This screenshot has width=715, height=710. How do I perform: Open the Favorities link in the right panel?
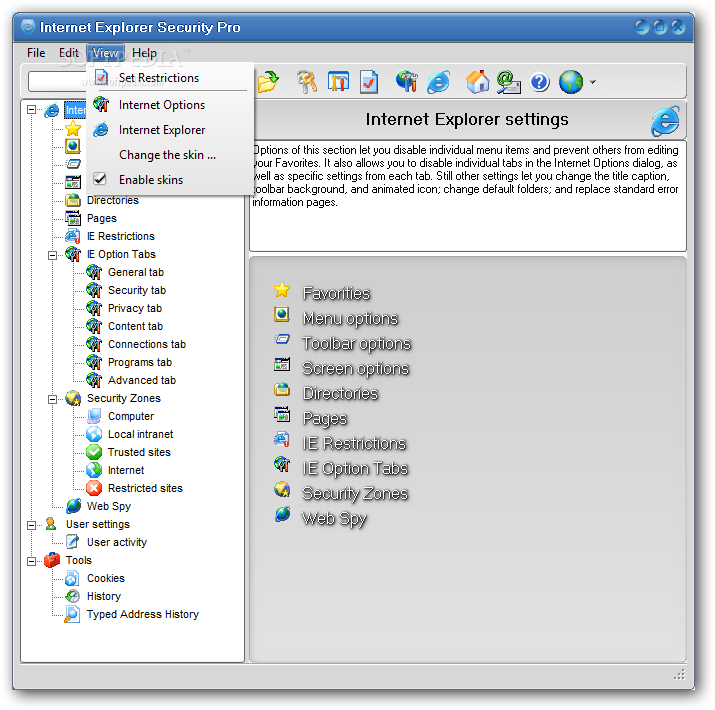tap(336, 293)
